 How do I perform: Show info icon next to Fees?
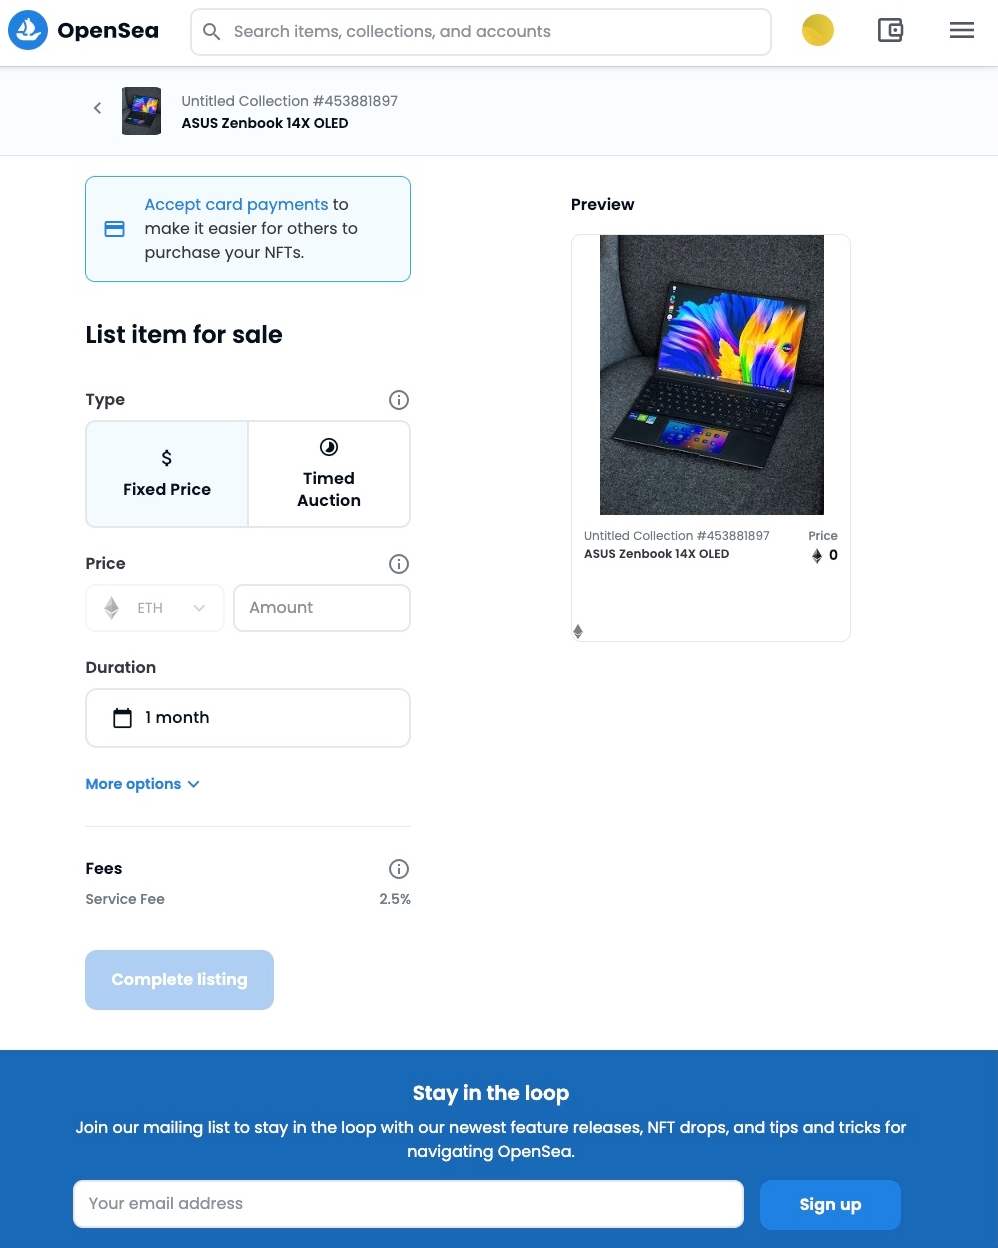click(399, 869)
